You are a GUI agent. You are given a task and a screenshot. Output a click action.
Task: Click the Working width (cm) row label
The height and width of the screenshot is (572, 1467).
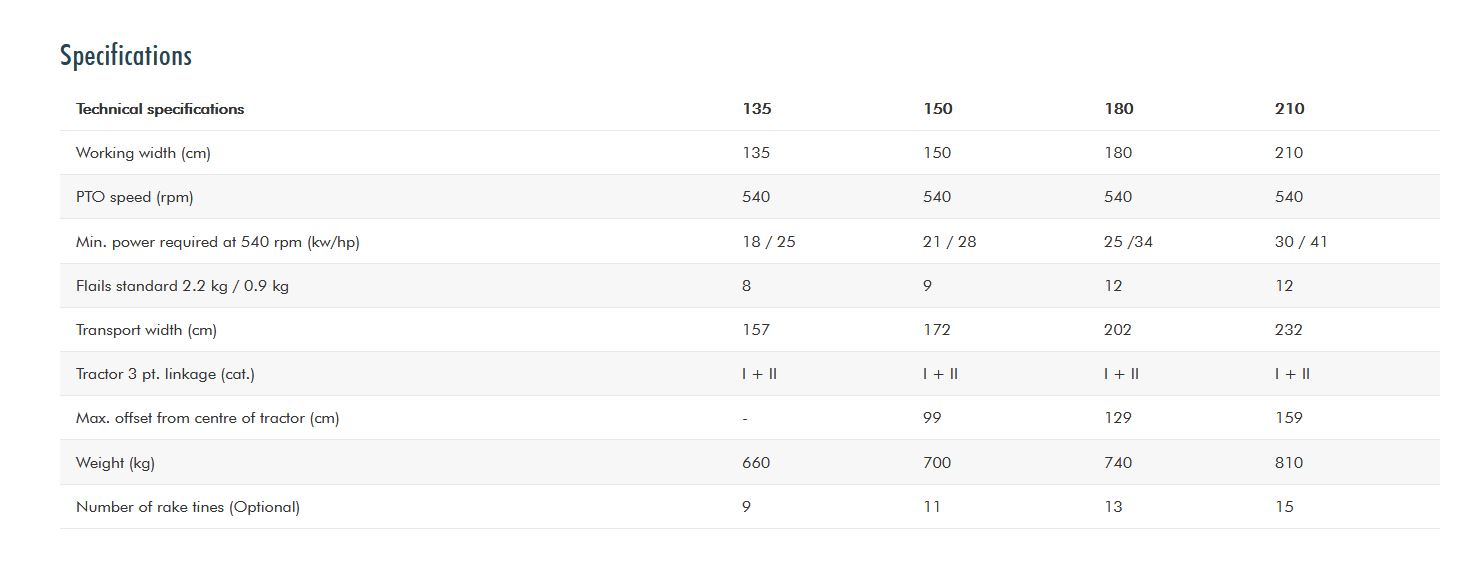(143, 153)
